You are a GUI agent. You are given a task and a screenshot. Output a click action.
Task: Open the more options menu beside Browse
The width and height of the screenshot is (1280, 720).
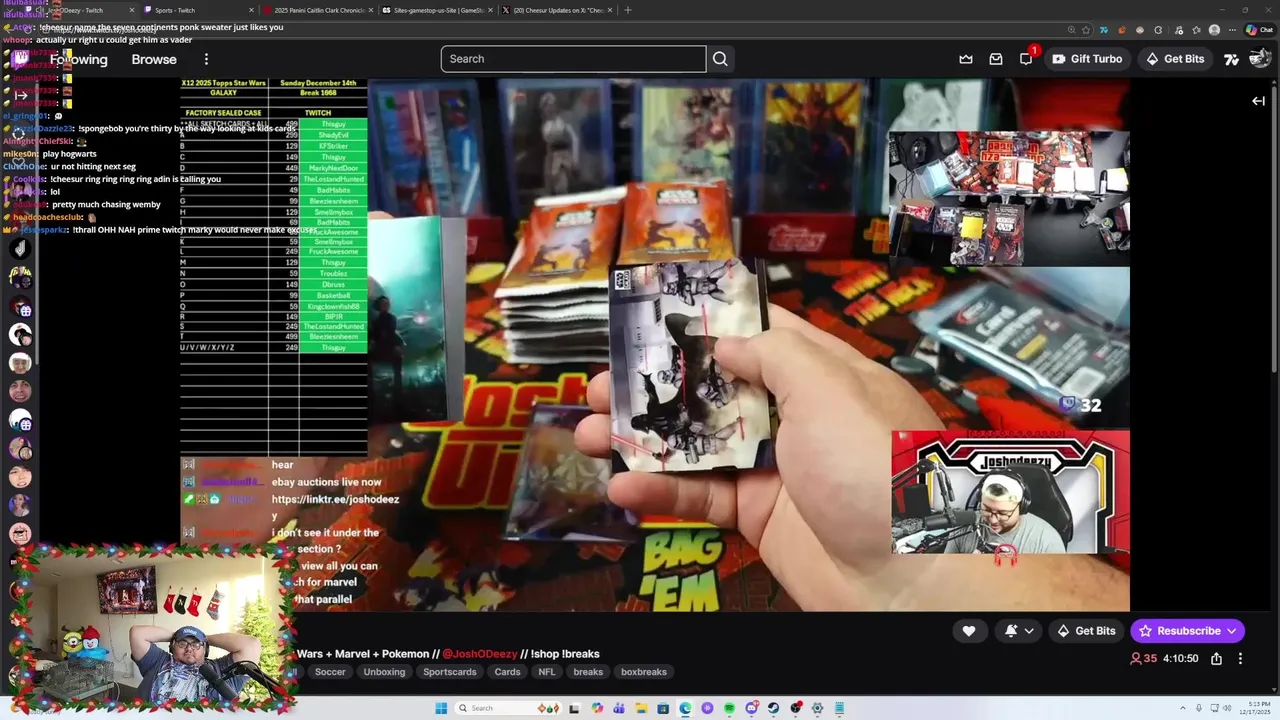(206, 59)
